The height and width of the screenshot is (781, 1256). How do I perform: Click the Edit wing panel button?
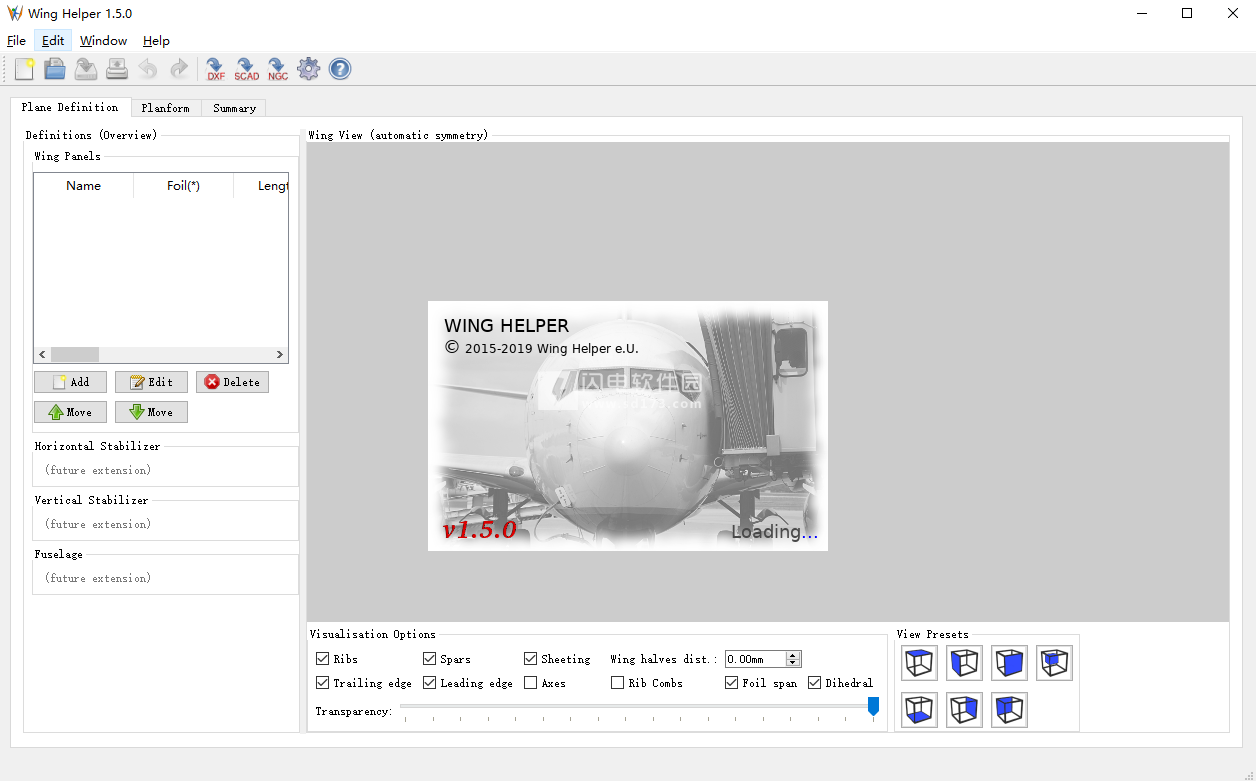(x=151, y=382)
